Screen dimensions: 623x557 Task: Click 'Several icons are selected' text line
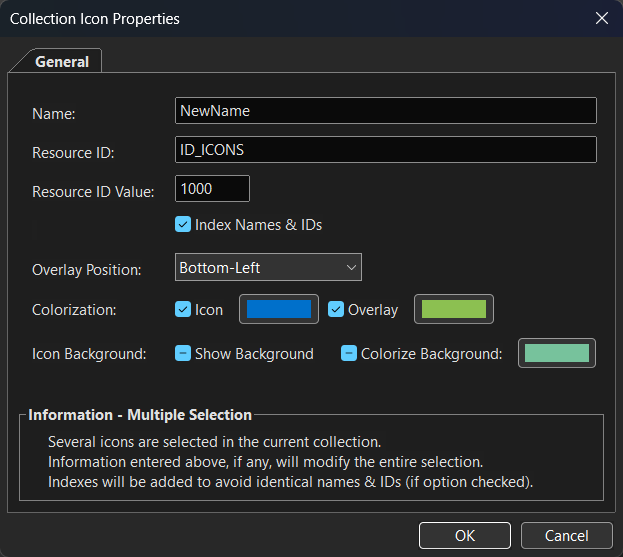point(215,442)
